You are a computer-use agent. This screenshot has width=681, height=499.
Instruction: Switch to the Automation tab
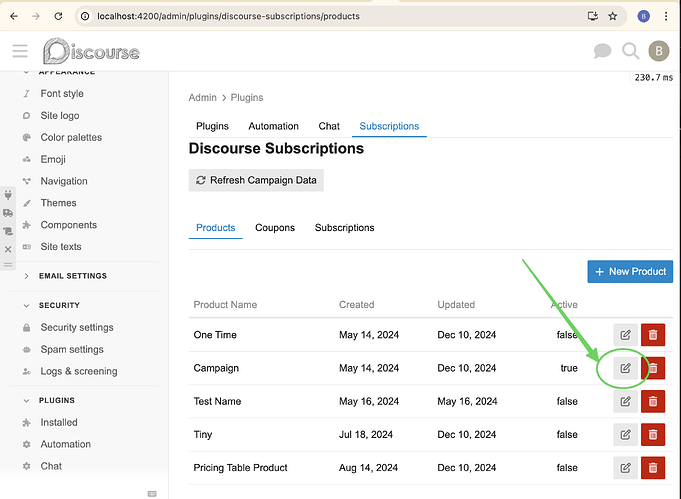(x=273, y=126)
